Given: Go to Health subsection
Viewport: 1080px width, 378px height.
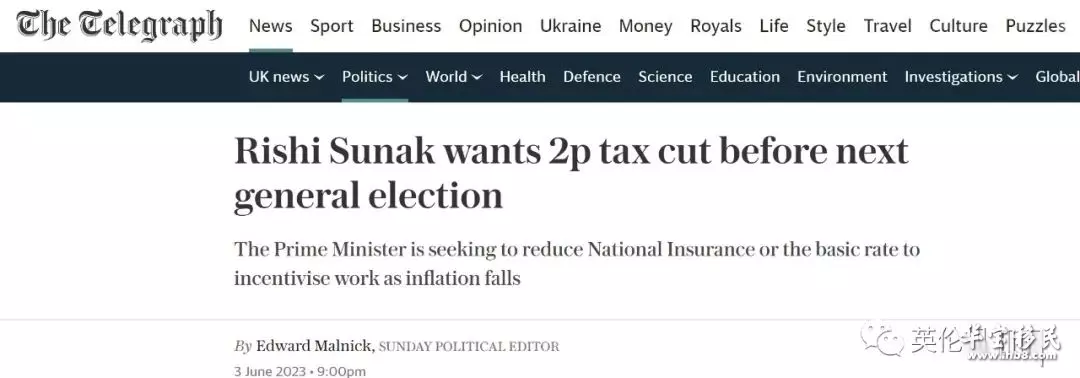Looking at the screenshot, I should click(522, 77).
